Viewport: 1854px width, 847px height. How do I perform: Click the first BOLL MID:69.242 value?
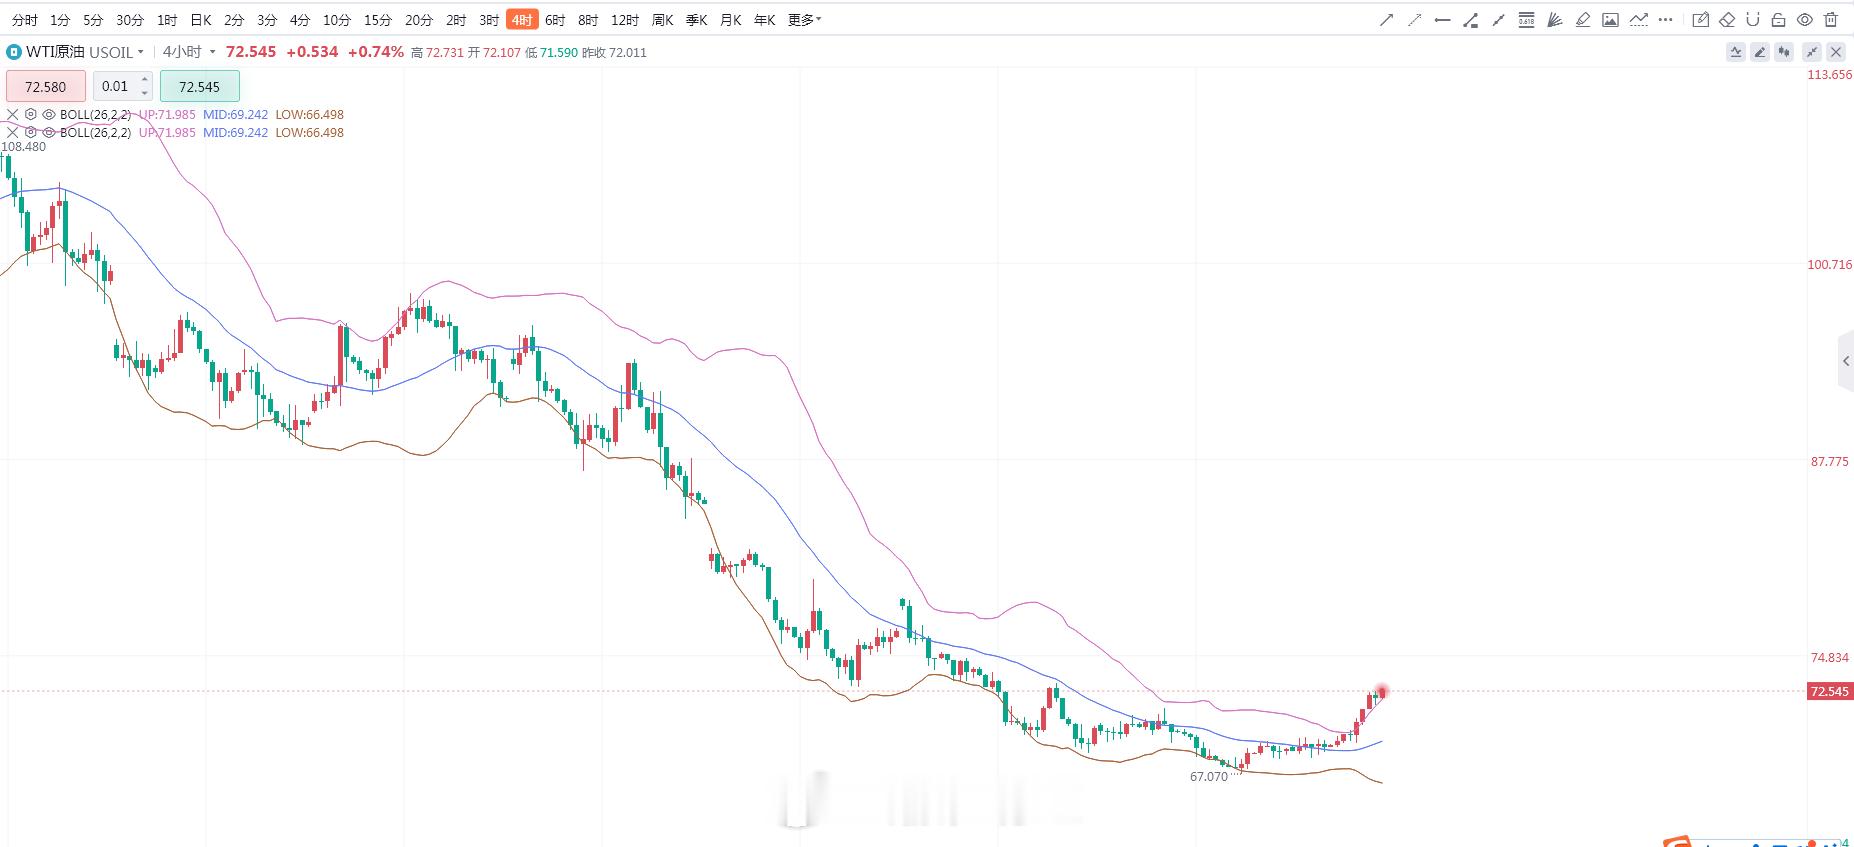pos(235,115)
